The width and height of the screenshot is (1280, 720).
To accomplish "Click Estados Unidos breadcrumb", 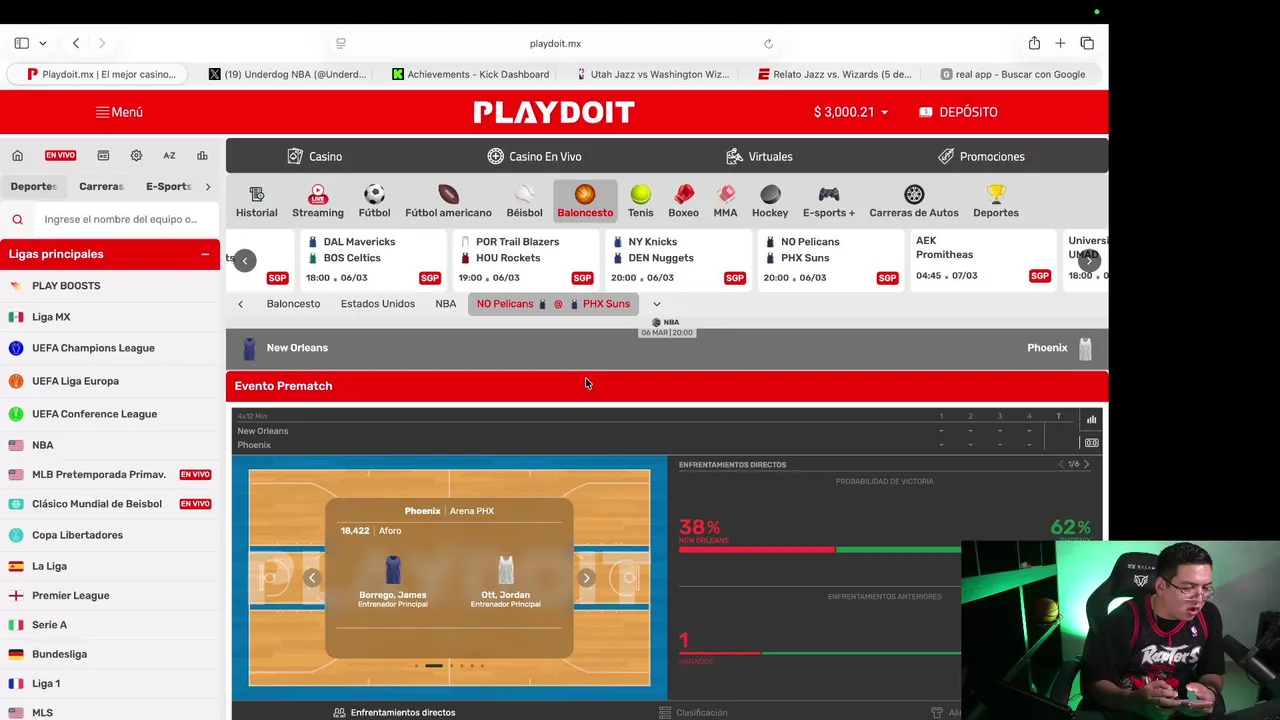I will pos(377,304).
